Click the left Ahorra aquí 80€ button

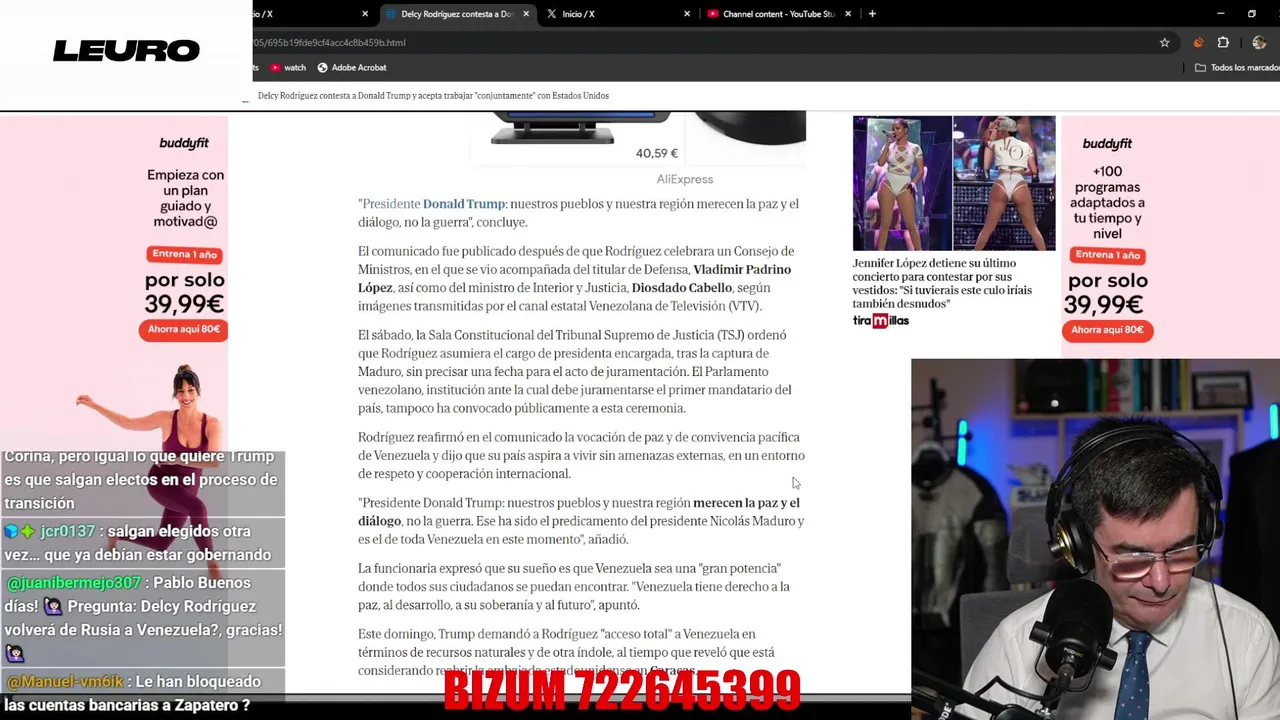184,330
